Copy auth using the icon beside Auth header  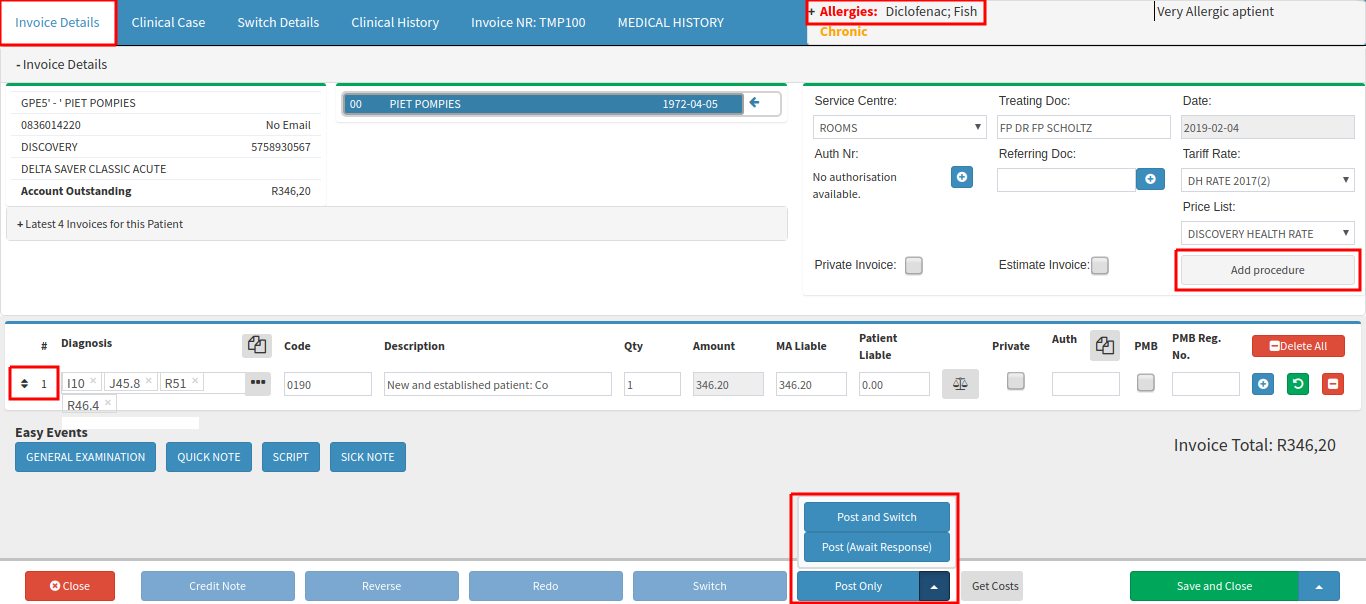[1105, 345]
